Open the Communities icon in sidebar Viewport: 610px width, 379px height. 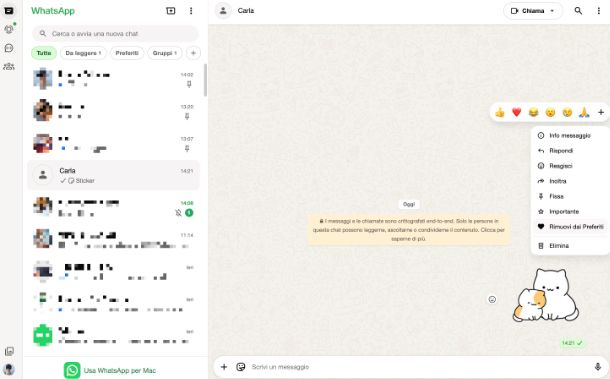click(x=9, y=67)
